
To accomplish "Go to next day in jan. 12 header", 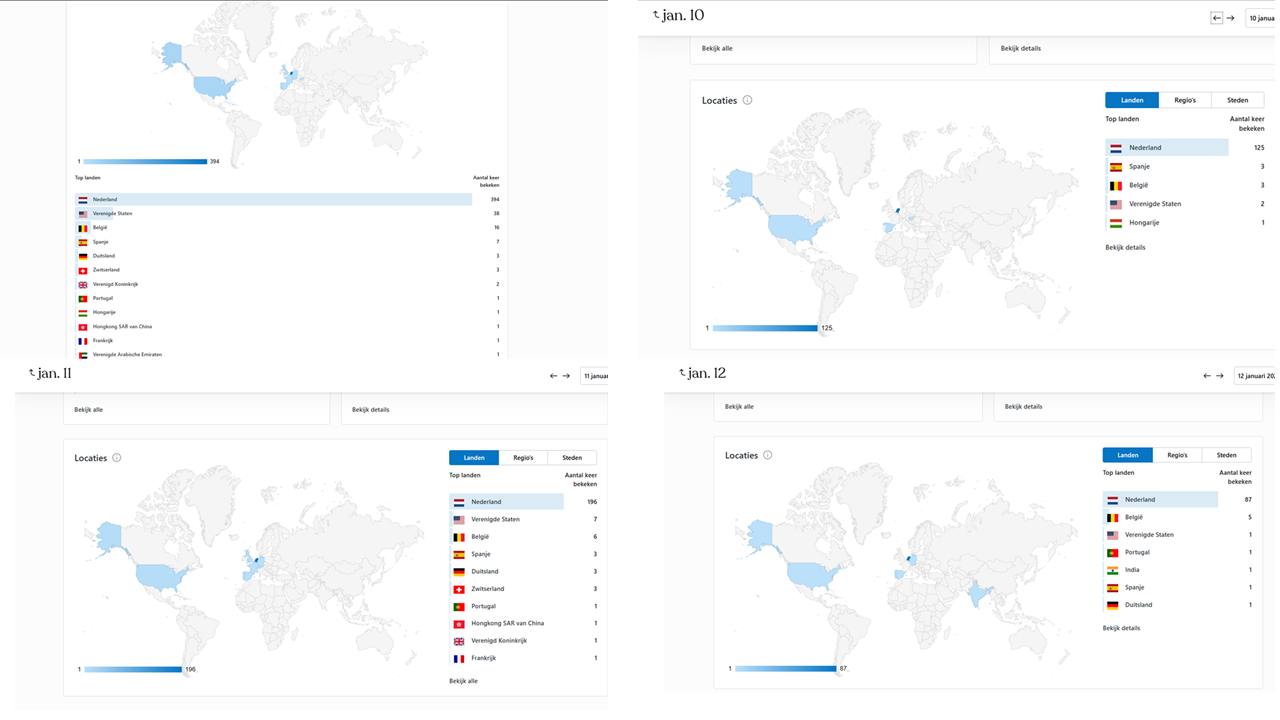I will click(1219, 376).
